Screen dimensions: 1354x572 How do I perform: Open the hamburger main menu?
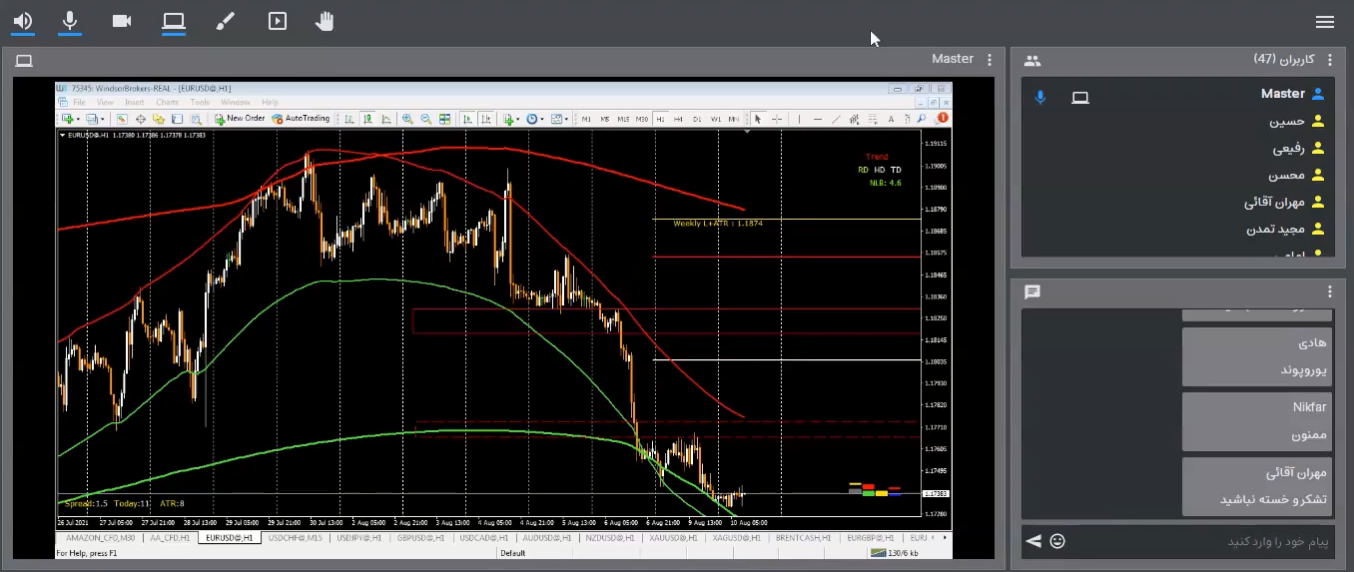tap(1325, 22)
